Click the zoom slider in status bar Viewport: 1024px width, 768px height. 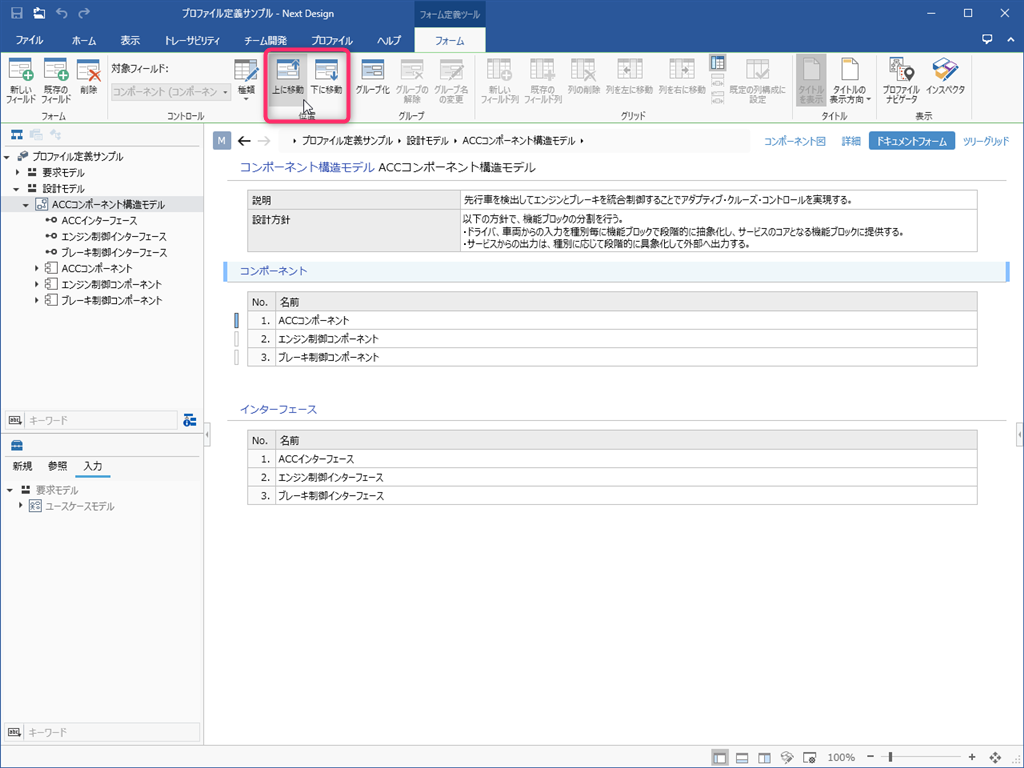pos(890,757)
